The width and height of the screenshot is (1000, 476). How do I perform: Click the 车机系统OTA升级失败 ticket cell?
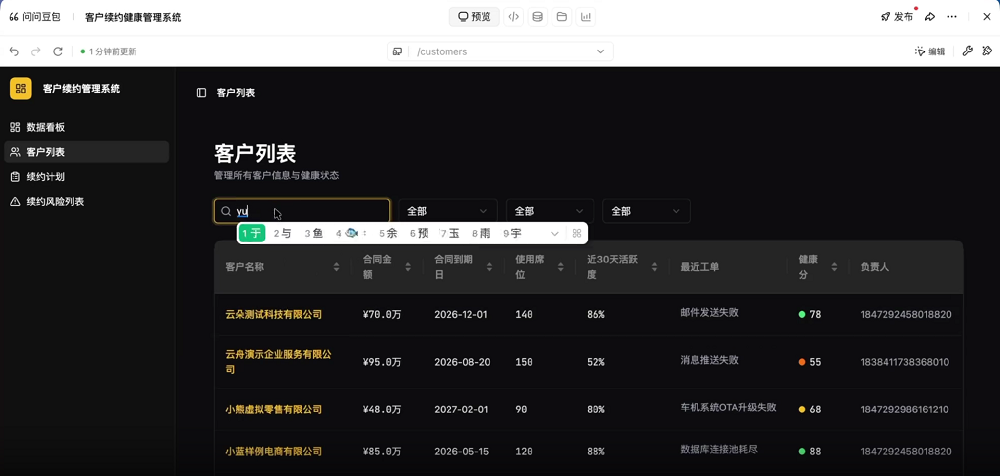(x=728, y=407)
